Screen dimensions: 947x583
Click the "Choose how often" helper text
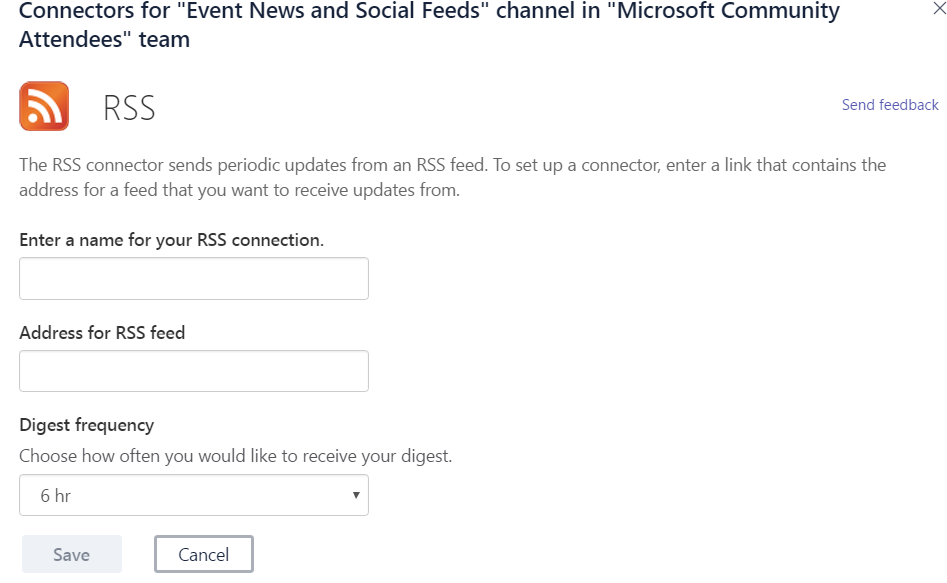[236, 457]
